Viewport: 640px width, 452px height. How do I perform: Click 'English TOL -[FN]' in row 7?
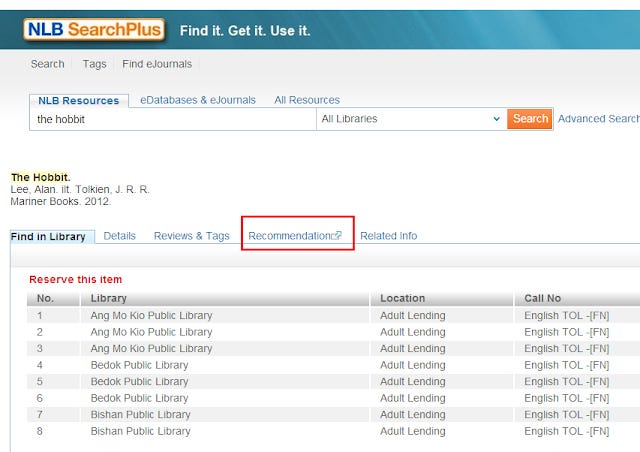tap(567, 414)
